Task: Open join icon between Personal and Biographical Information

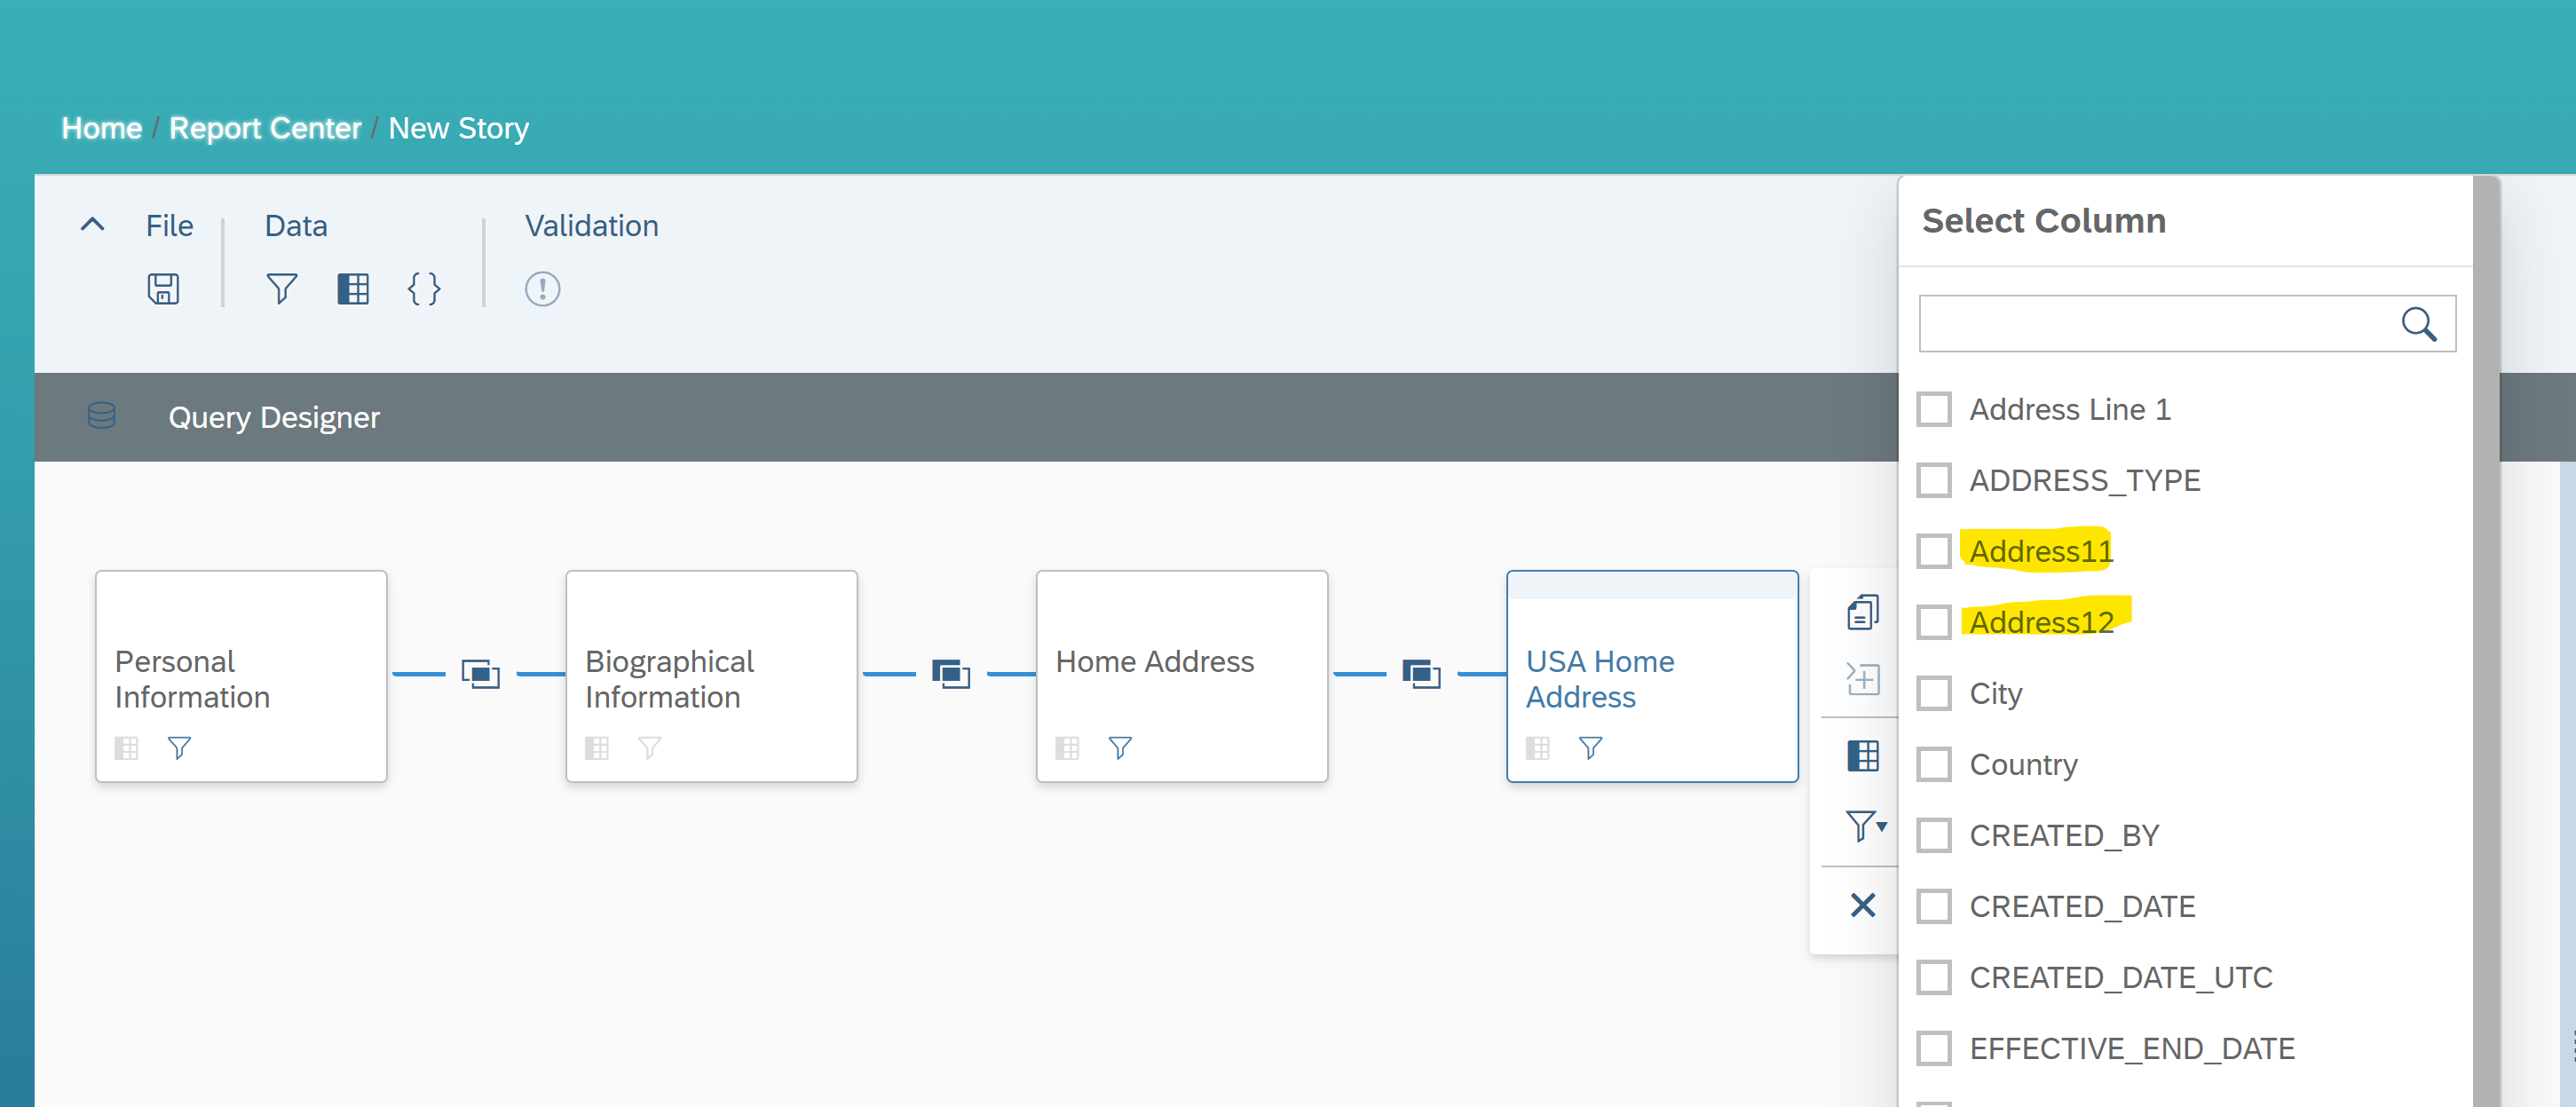Action: [x=480, y=674]
